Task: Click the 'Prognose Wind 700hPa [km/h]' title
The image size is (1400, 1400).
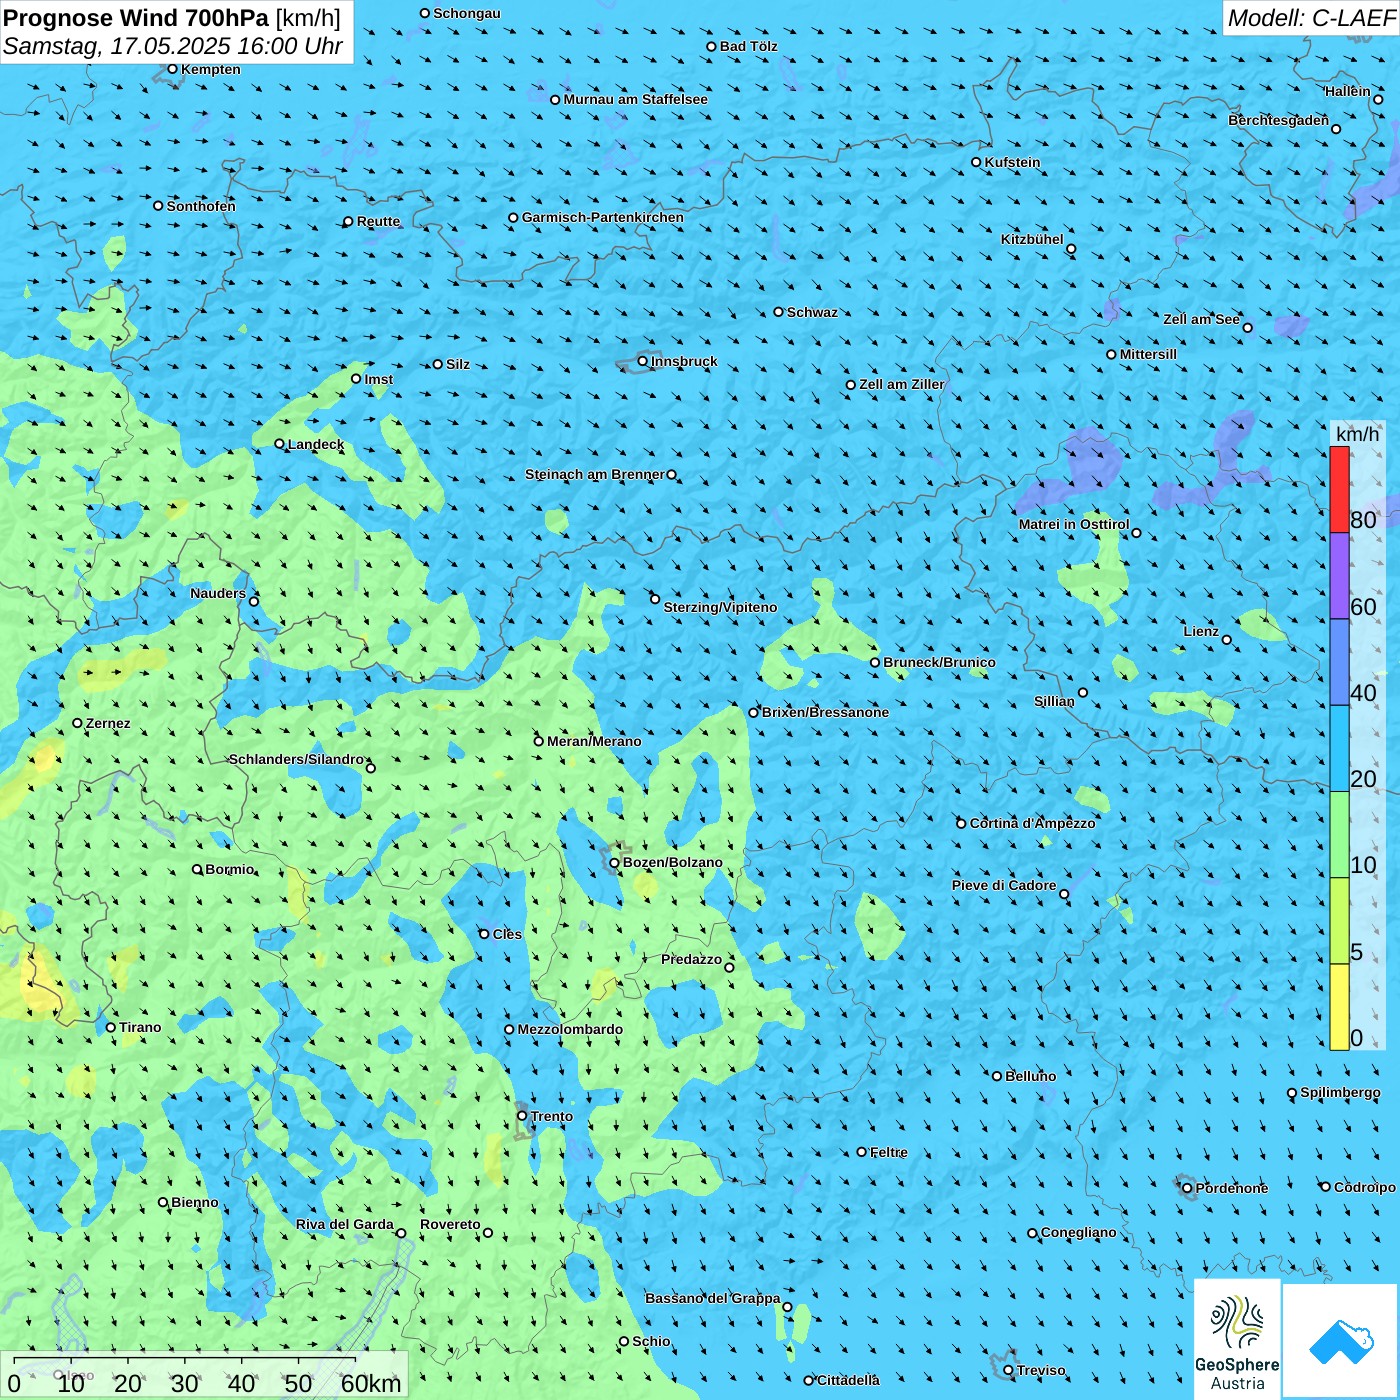Action: tap(172, 18)
